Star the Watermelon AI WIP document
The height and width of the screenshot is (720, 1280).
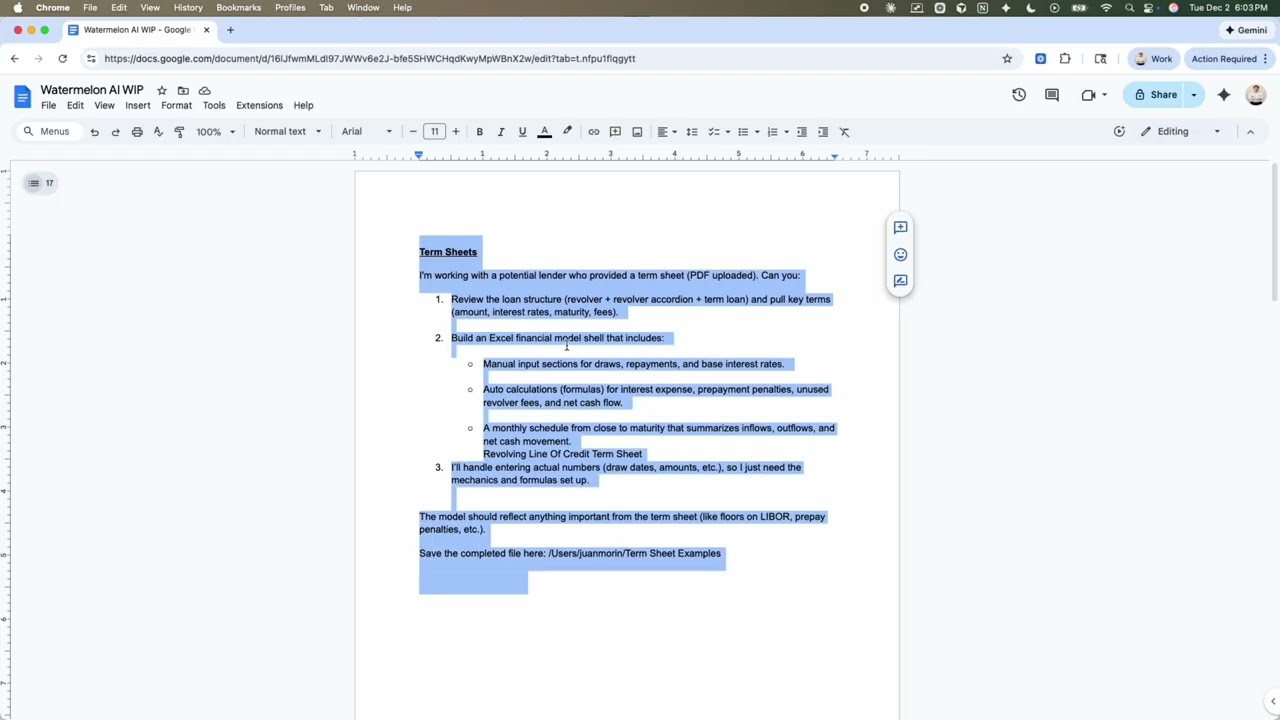pyautogui.click(x=162, y=90)
